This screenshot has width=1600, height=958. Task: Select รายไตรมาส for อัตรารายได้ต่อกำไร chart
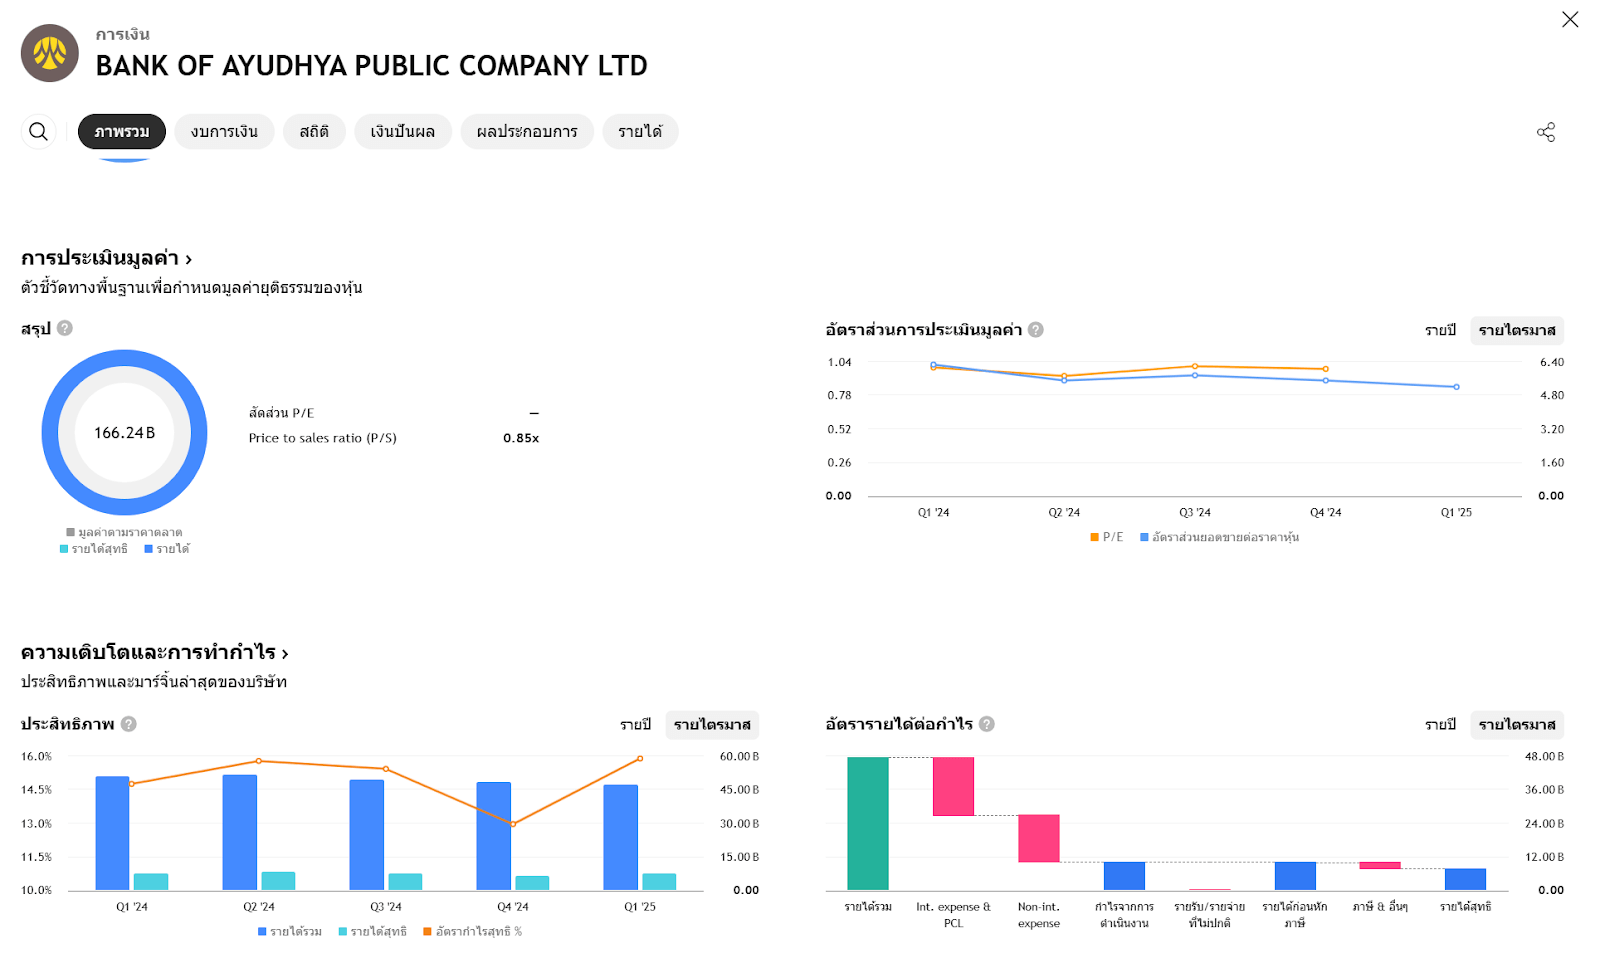tap(1517, 724)
